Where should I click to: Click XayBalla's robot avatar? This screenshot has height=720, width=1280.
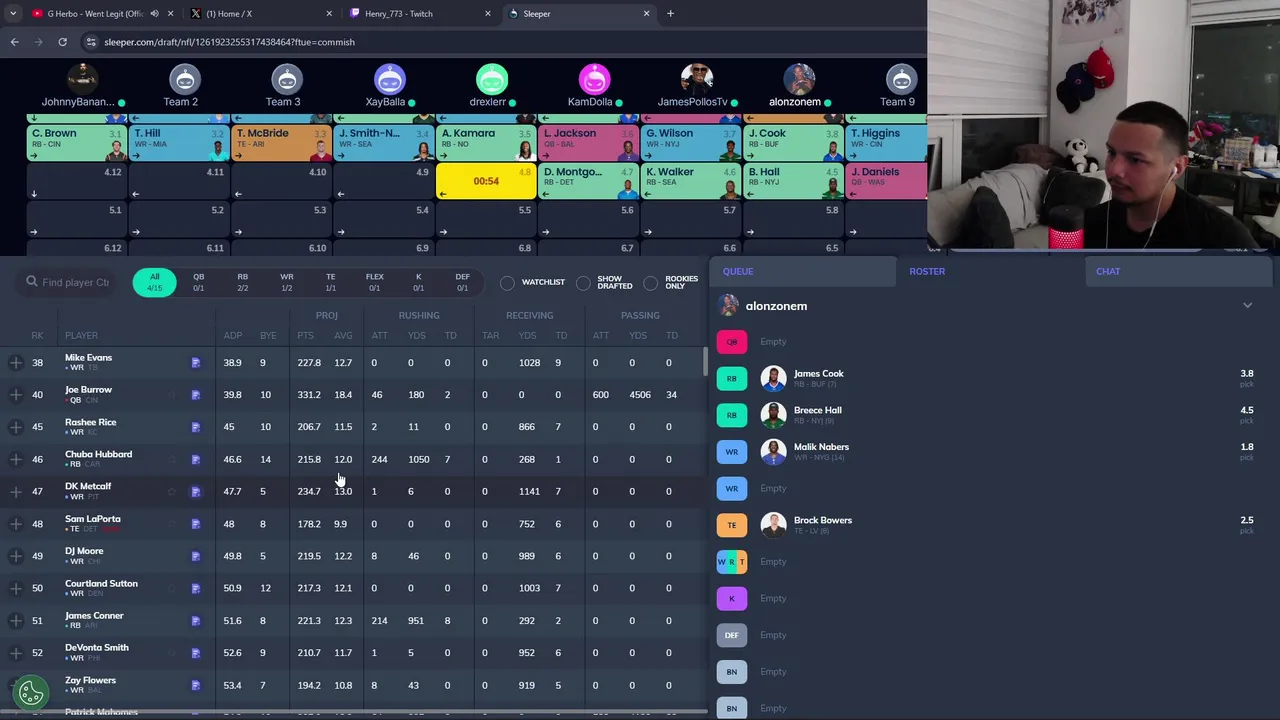389,78
